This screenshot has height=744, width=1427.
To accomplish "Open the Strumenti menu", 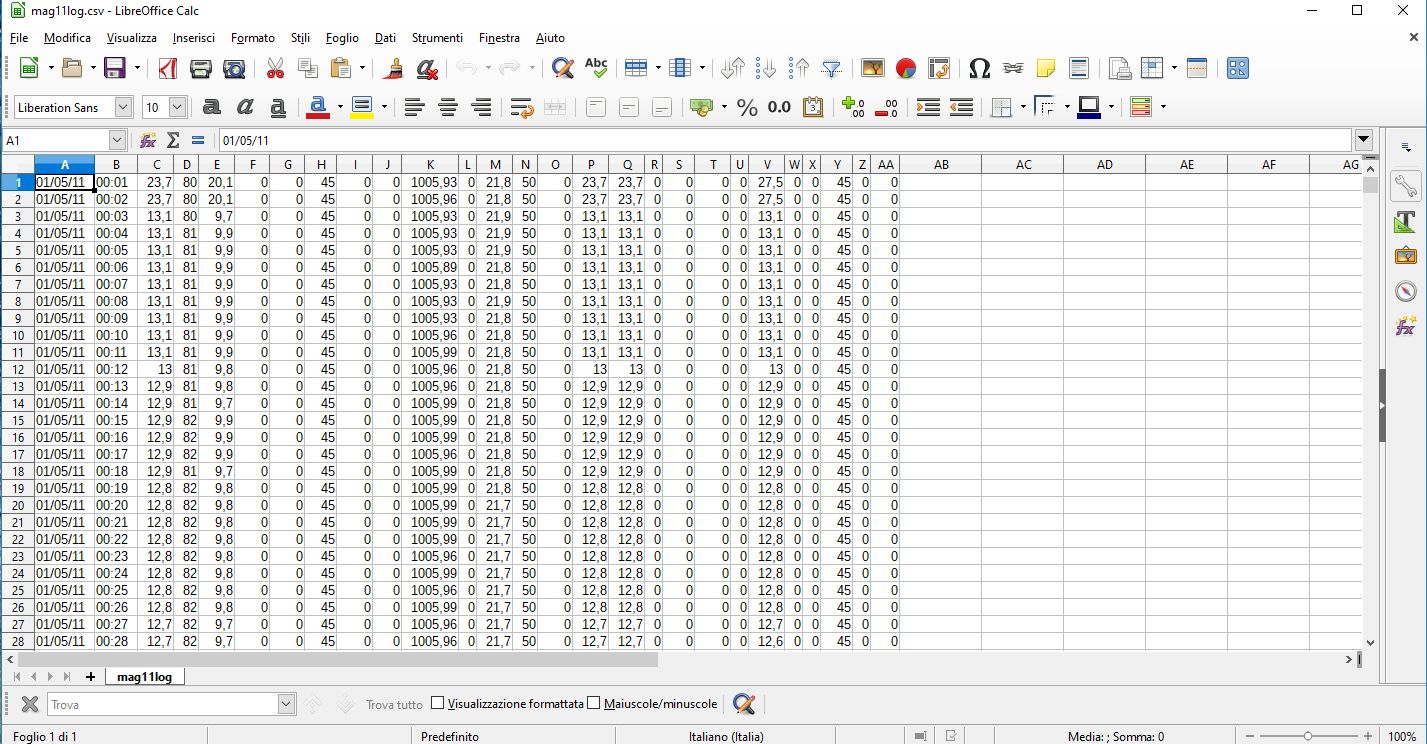I will point(437,38).
